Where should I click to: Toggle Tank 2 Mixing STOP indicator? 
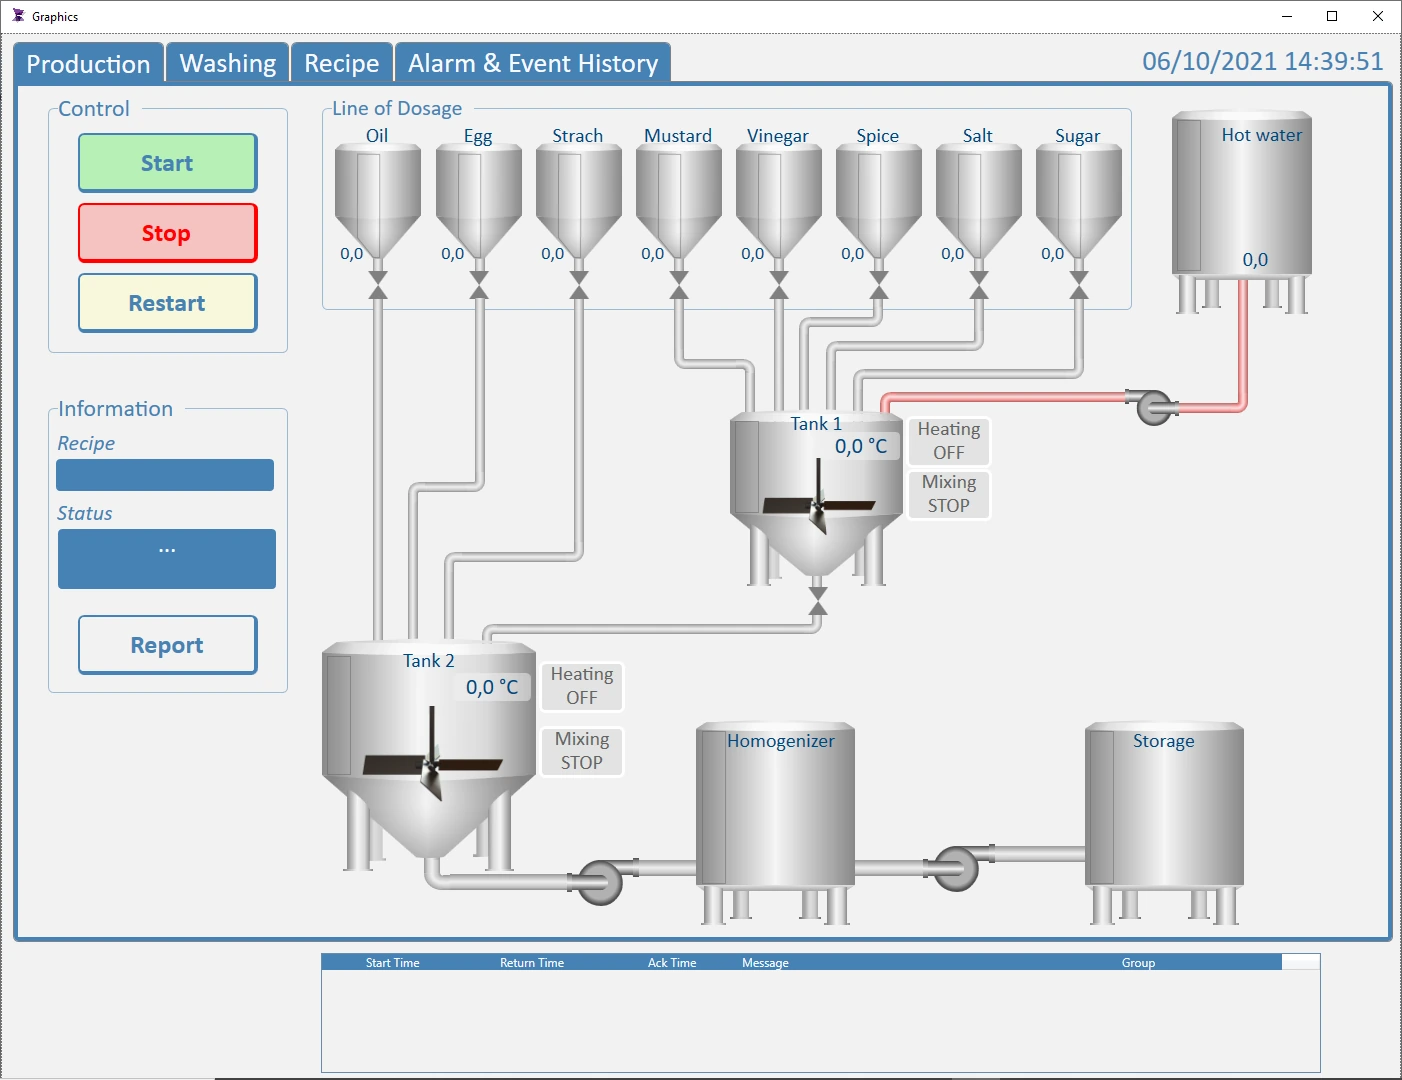click(x=582, y=751)
